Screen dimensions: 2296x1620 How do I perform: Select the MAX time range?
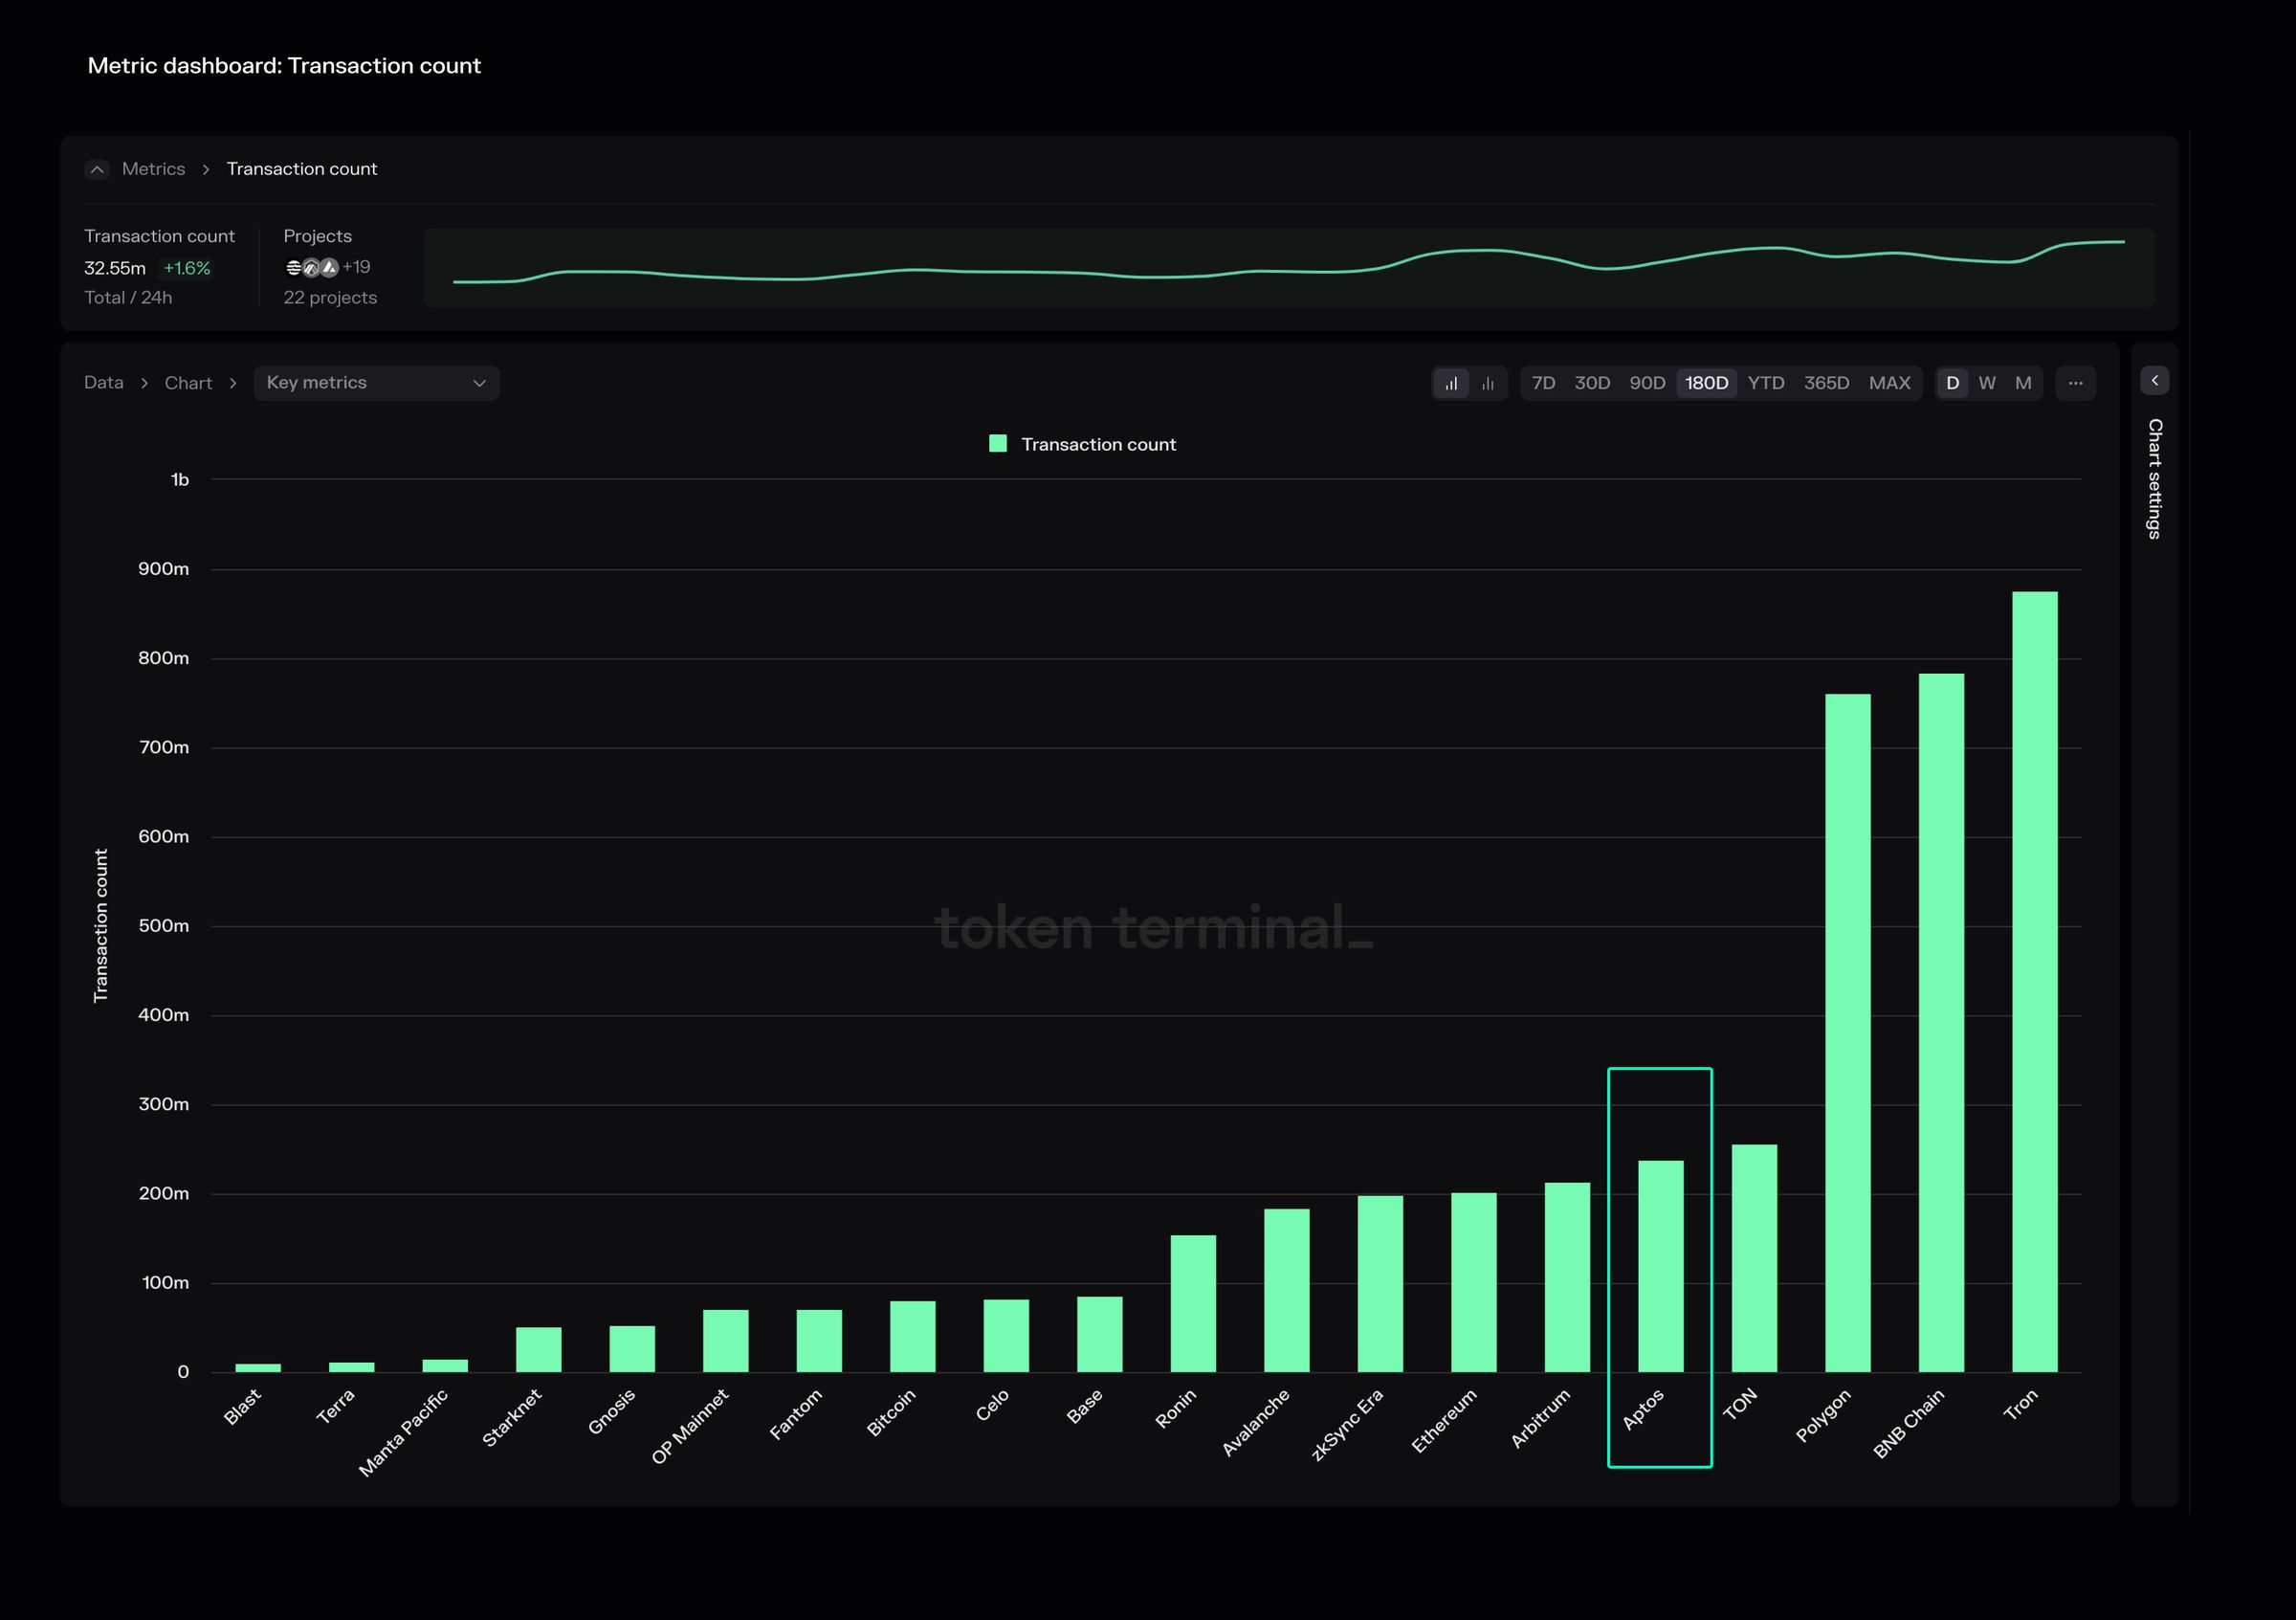1889,383
